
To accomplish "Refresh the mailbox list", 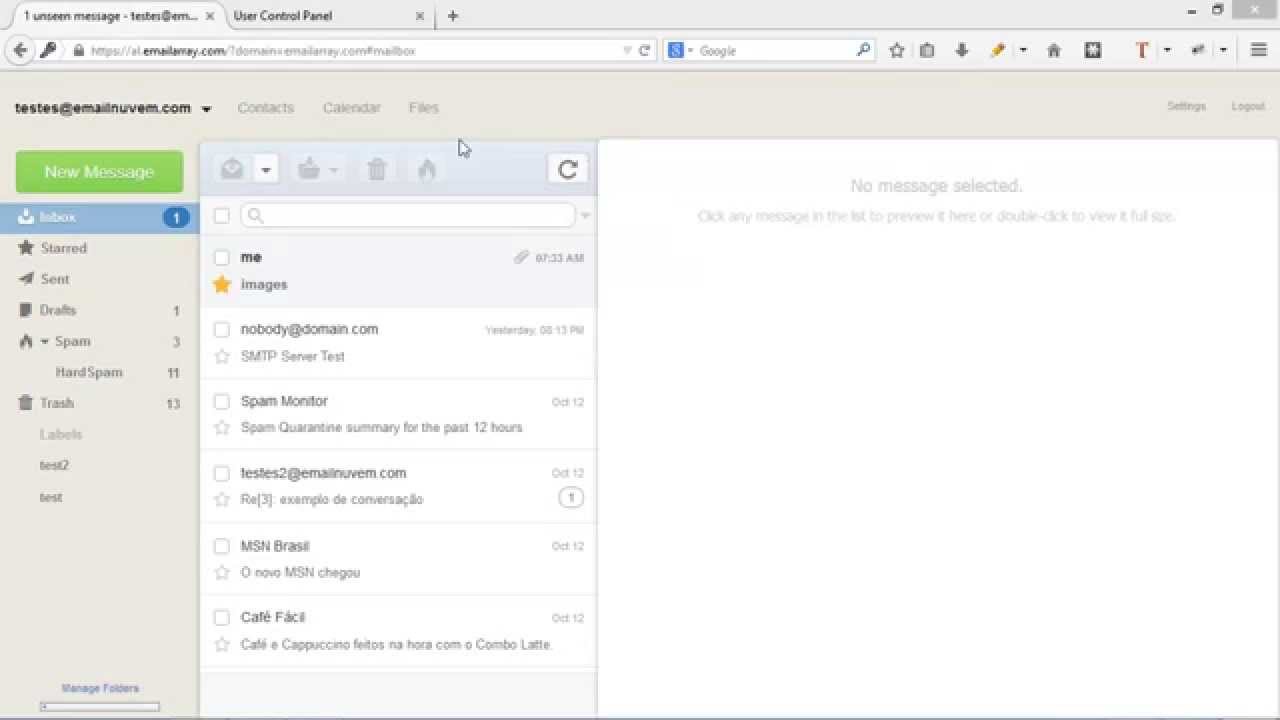I will 568,169.
